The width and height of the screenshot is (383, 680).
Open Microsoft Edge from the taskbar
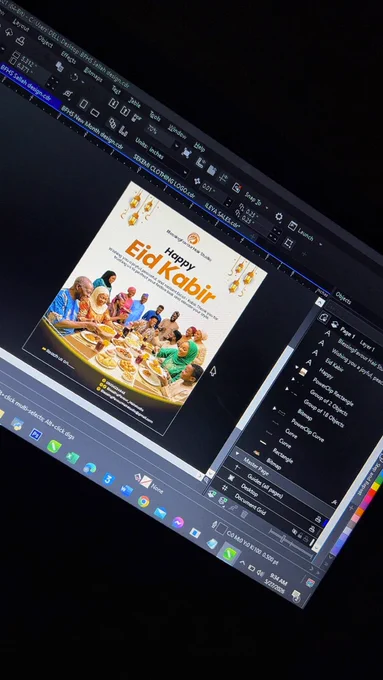pyautogui.click(x=90, y=468)
